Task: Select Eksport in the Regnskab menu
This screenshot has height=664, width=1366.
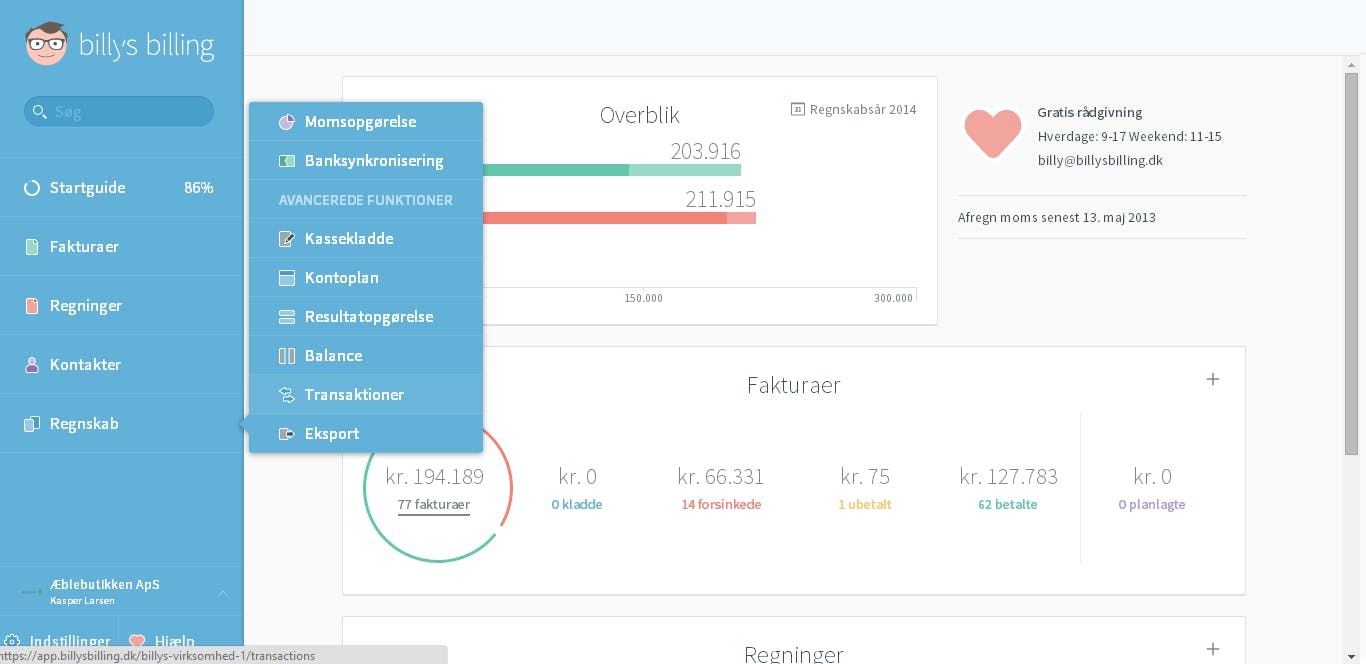Action: [366, 434]
